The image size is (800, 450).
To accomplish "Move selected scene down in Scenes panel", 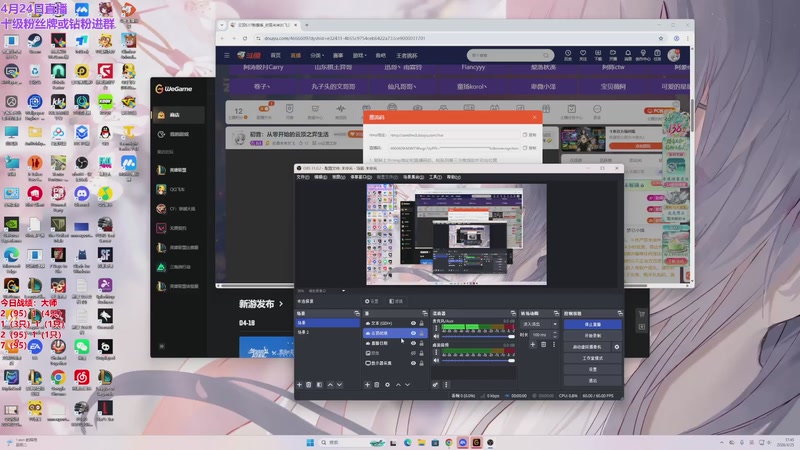I will (339, 385).
